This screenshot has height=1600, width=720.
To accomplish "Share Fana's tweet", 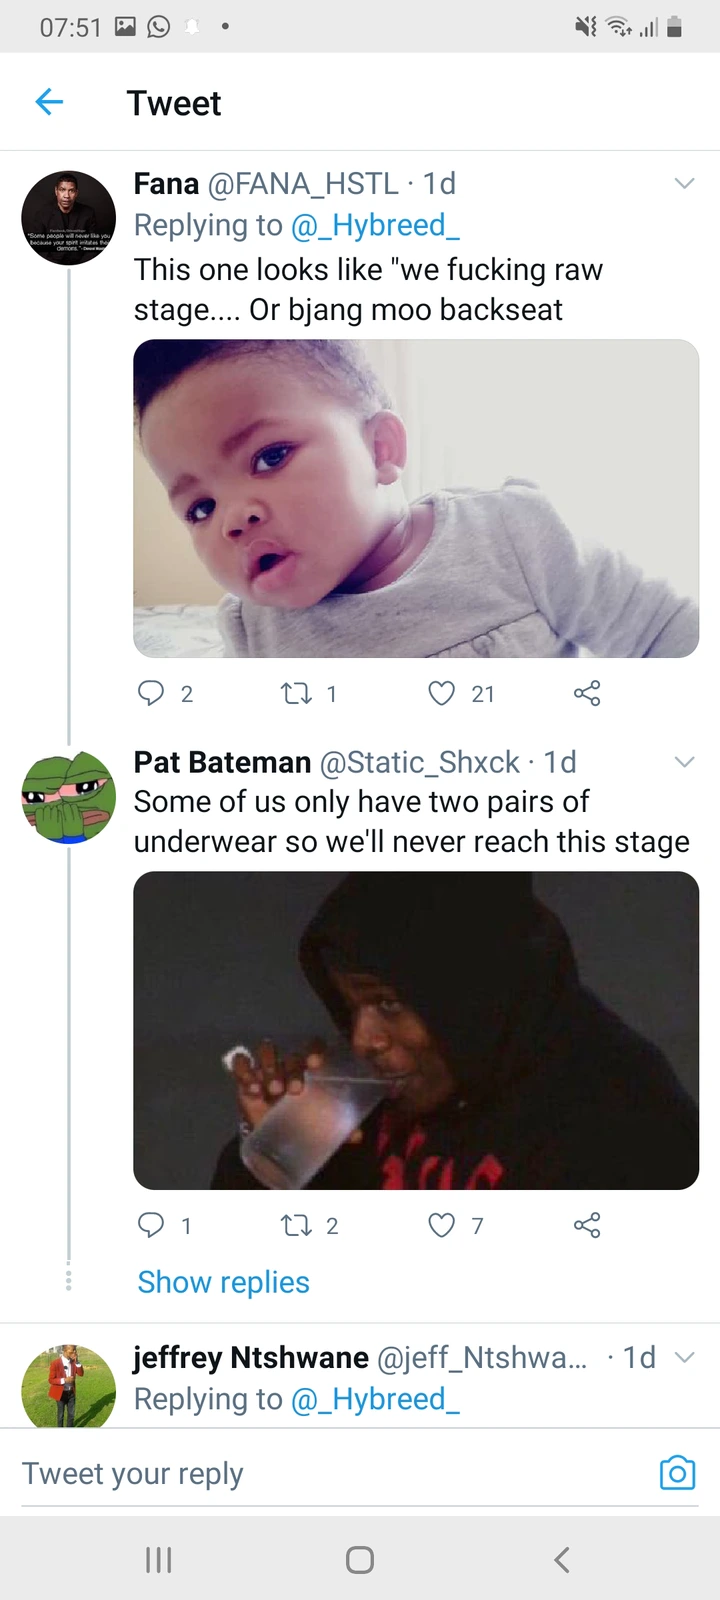I will tap(587, 693).
